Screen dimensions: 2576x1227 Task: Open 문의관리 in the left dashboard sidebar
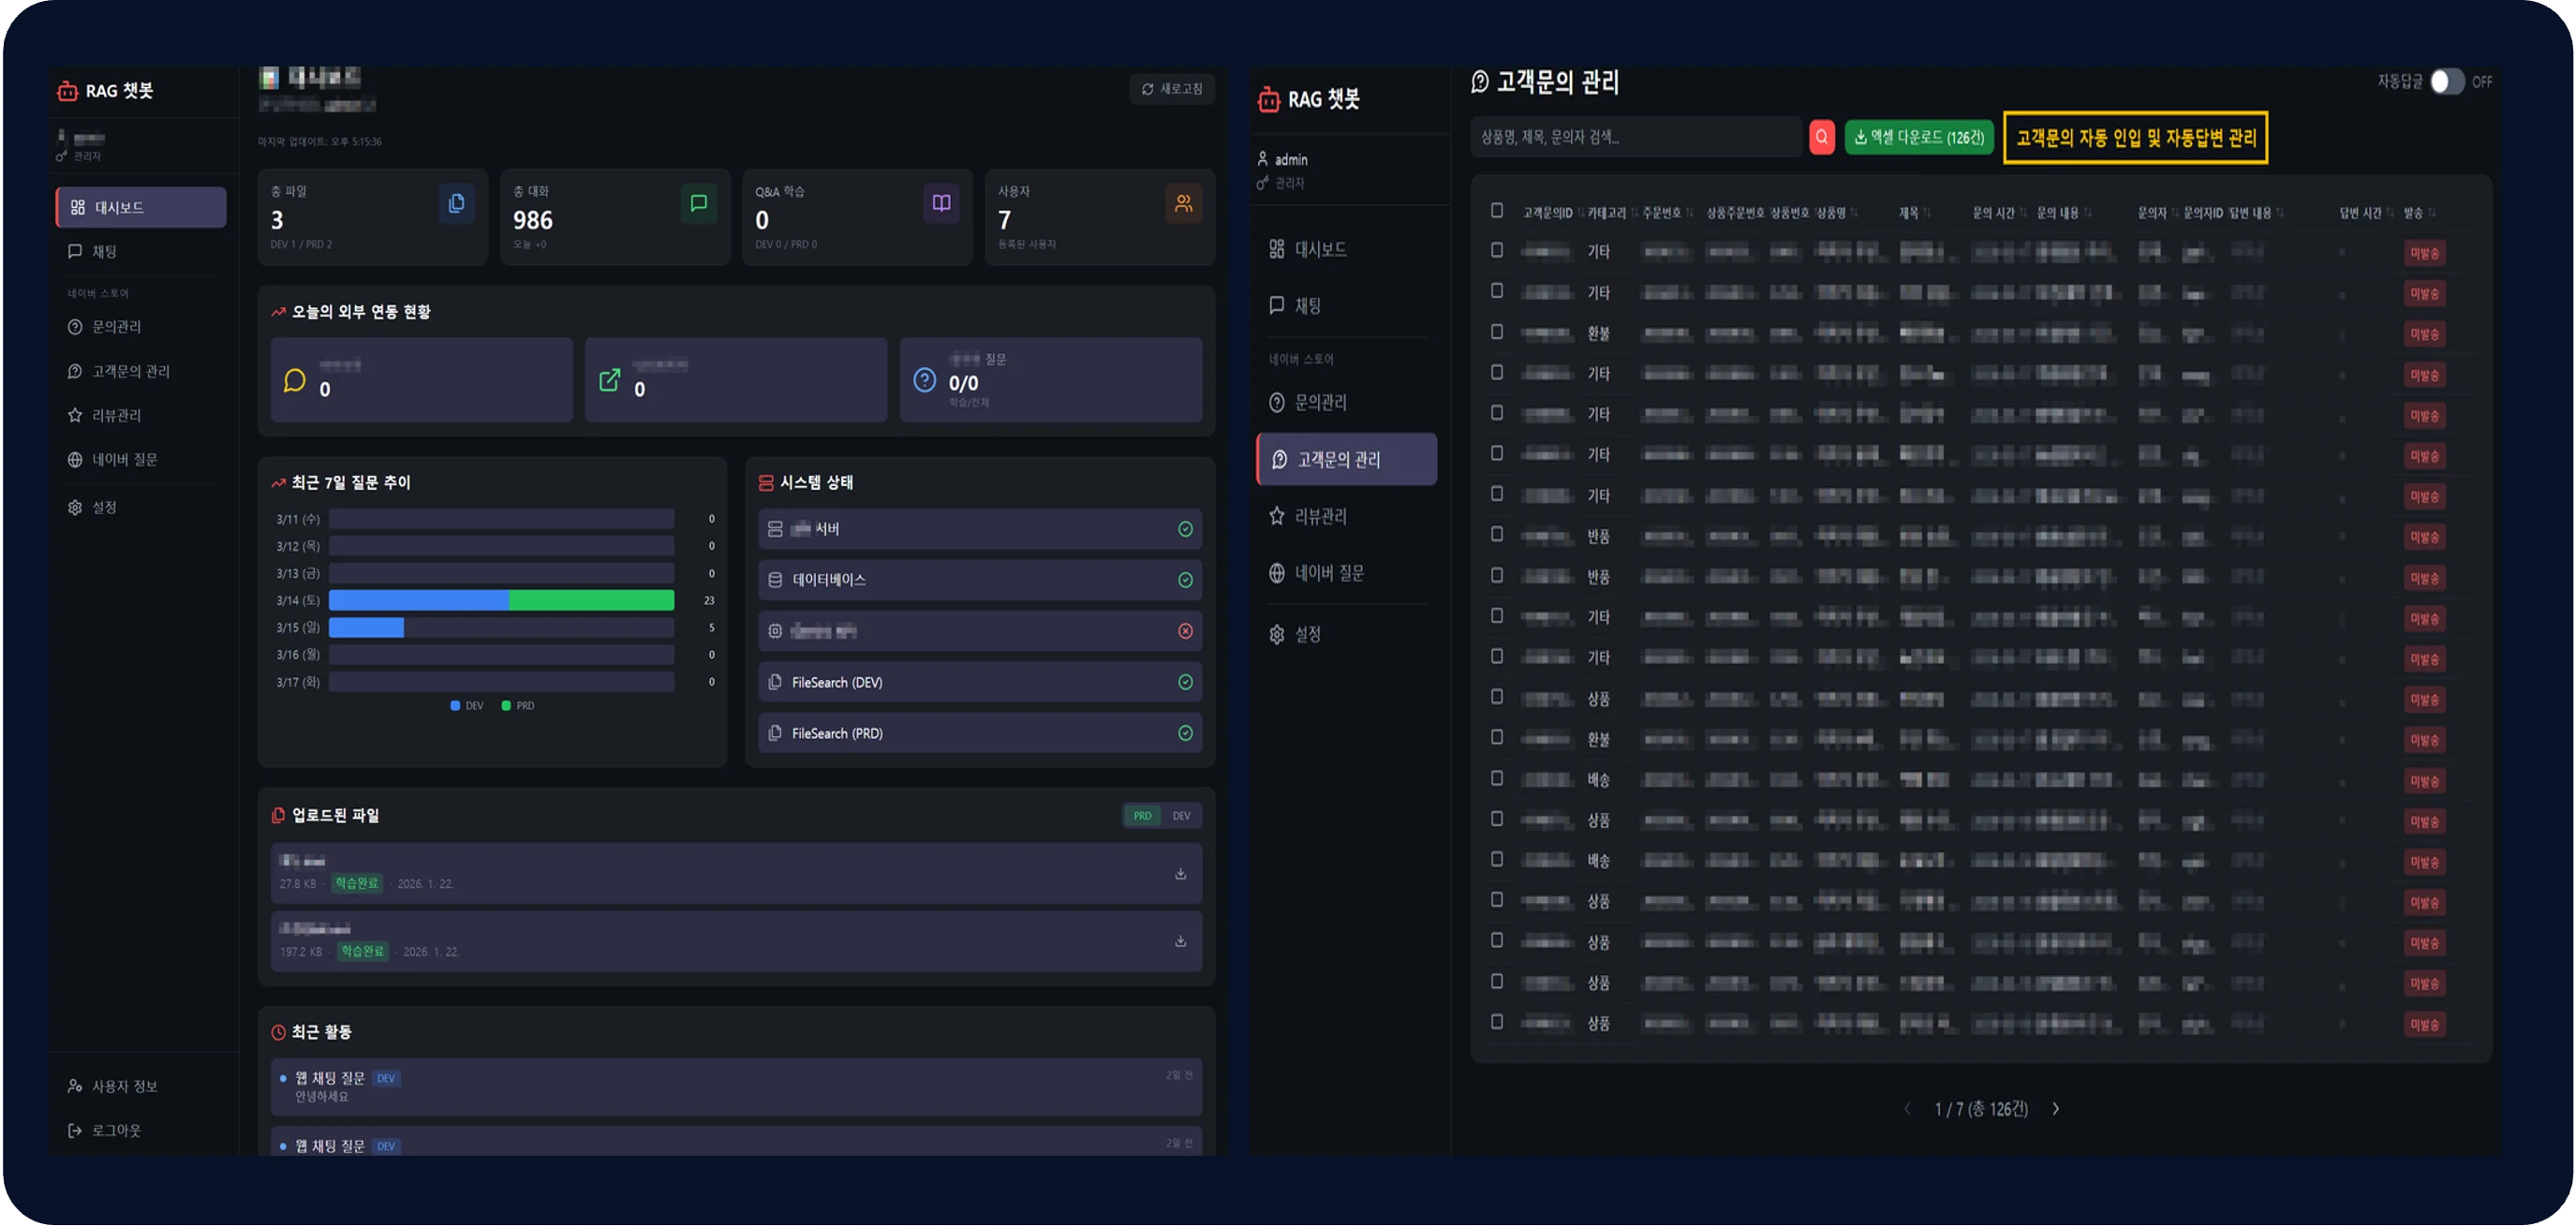[x=141, y=328]
